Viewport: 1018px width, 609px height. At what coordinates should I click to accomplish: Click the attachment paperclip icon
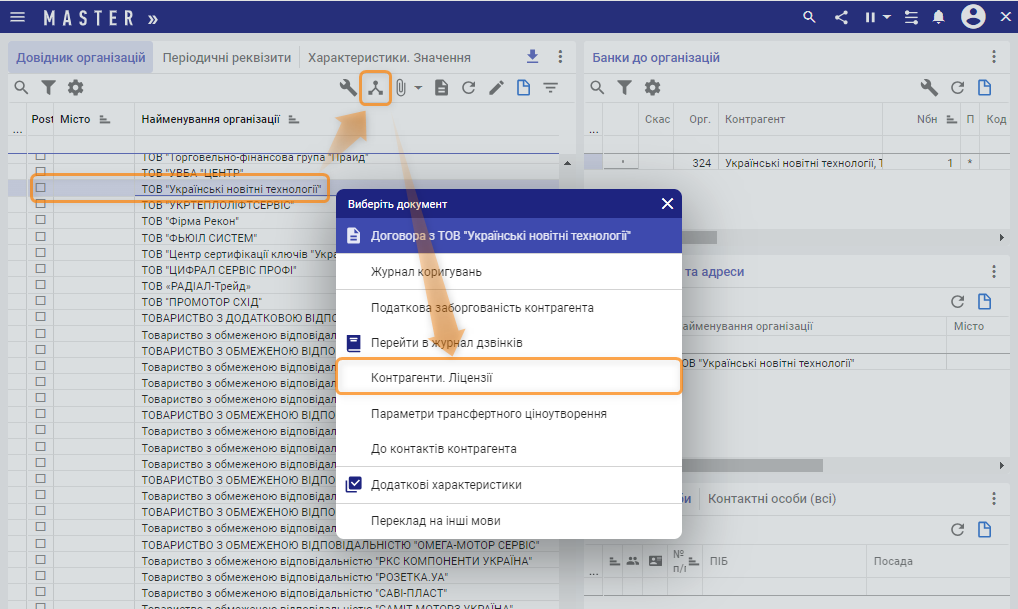tap(400, 88)
